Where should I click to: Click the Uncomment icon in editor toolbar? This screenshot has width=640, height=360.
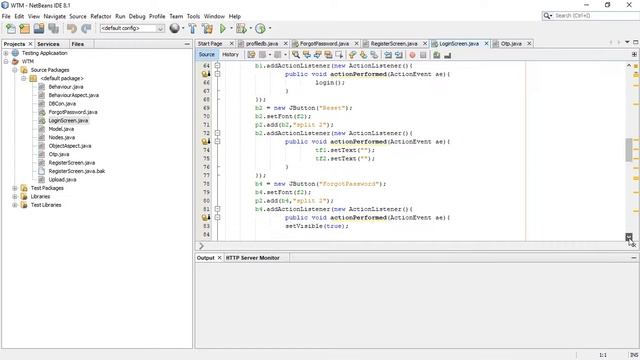pos(448,55)
